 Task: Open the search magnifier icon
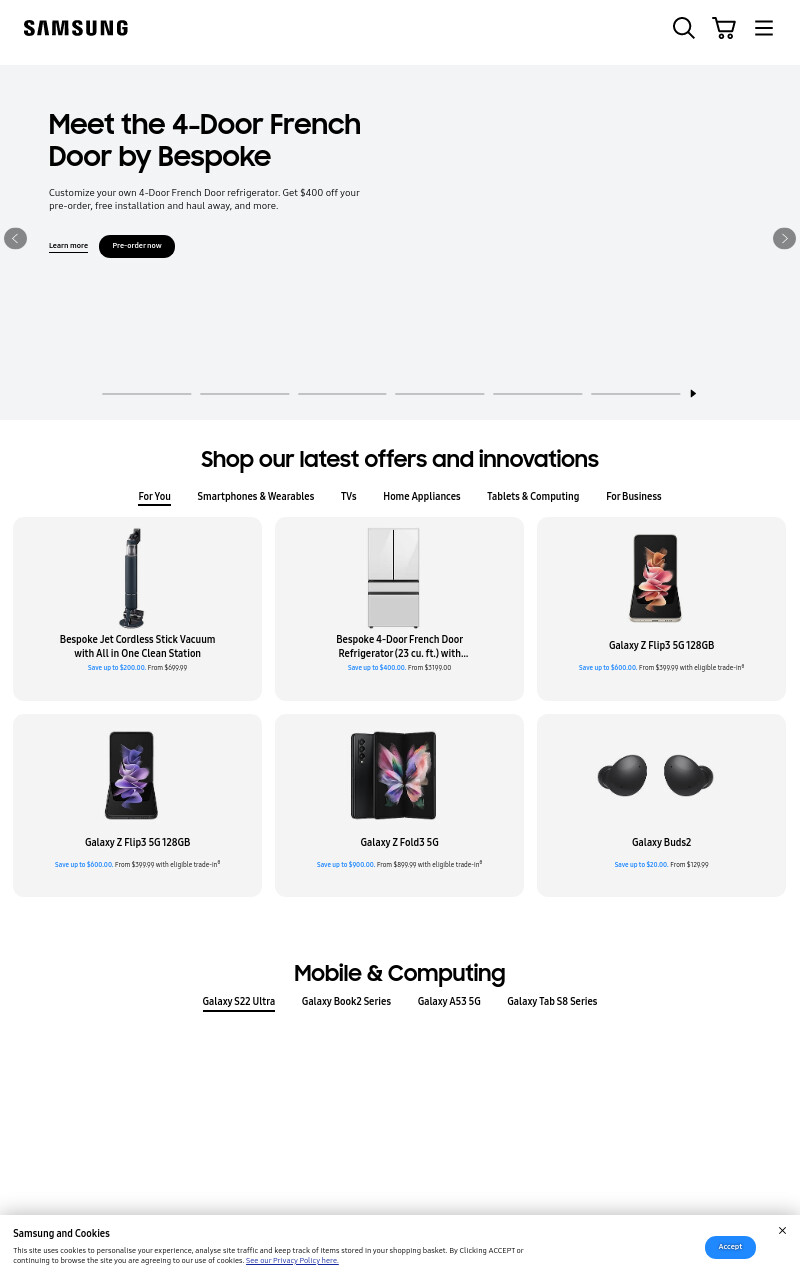tap(684, 28)
